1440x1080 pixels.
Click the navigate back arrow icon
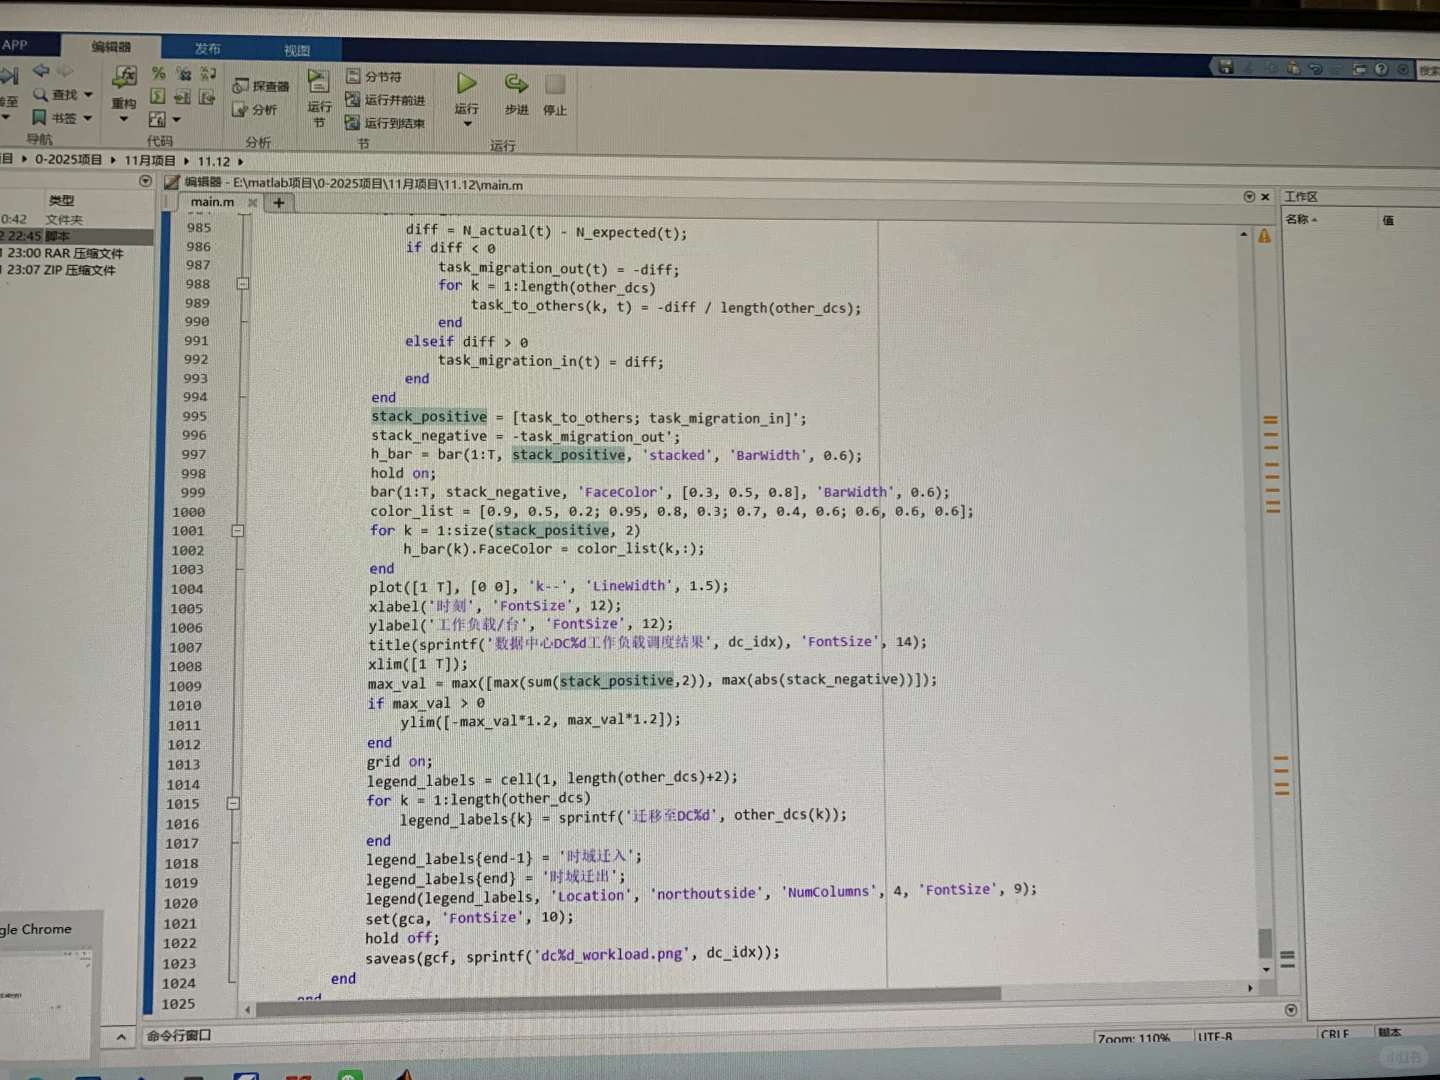tap(41, 71)
